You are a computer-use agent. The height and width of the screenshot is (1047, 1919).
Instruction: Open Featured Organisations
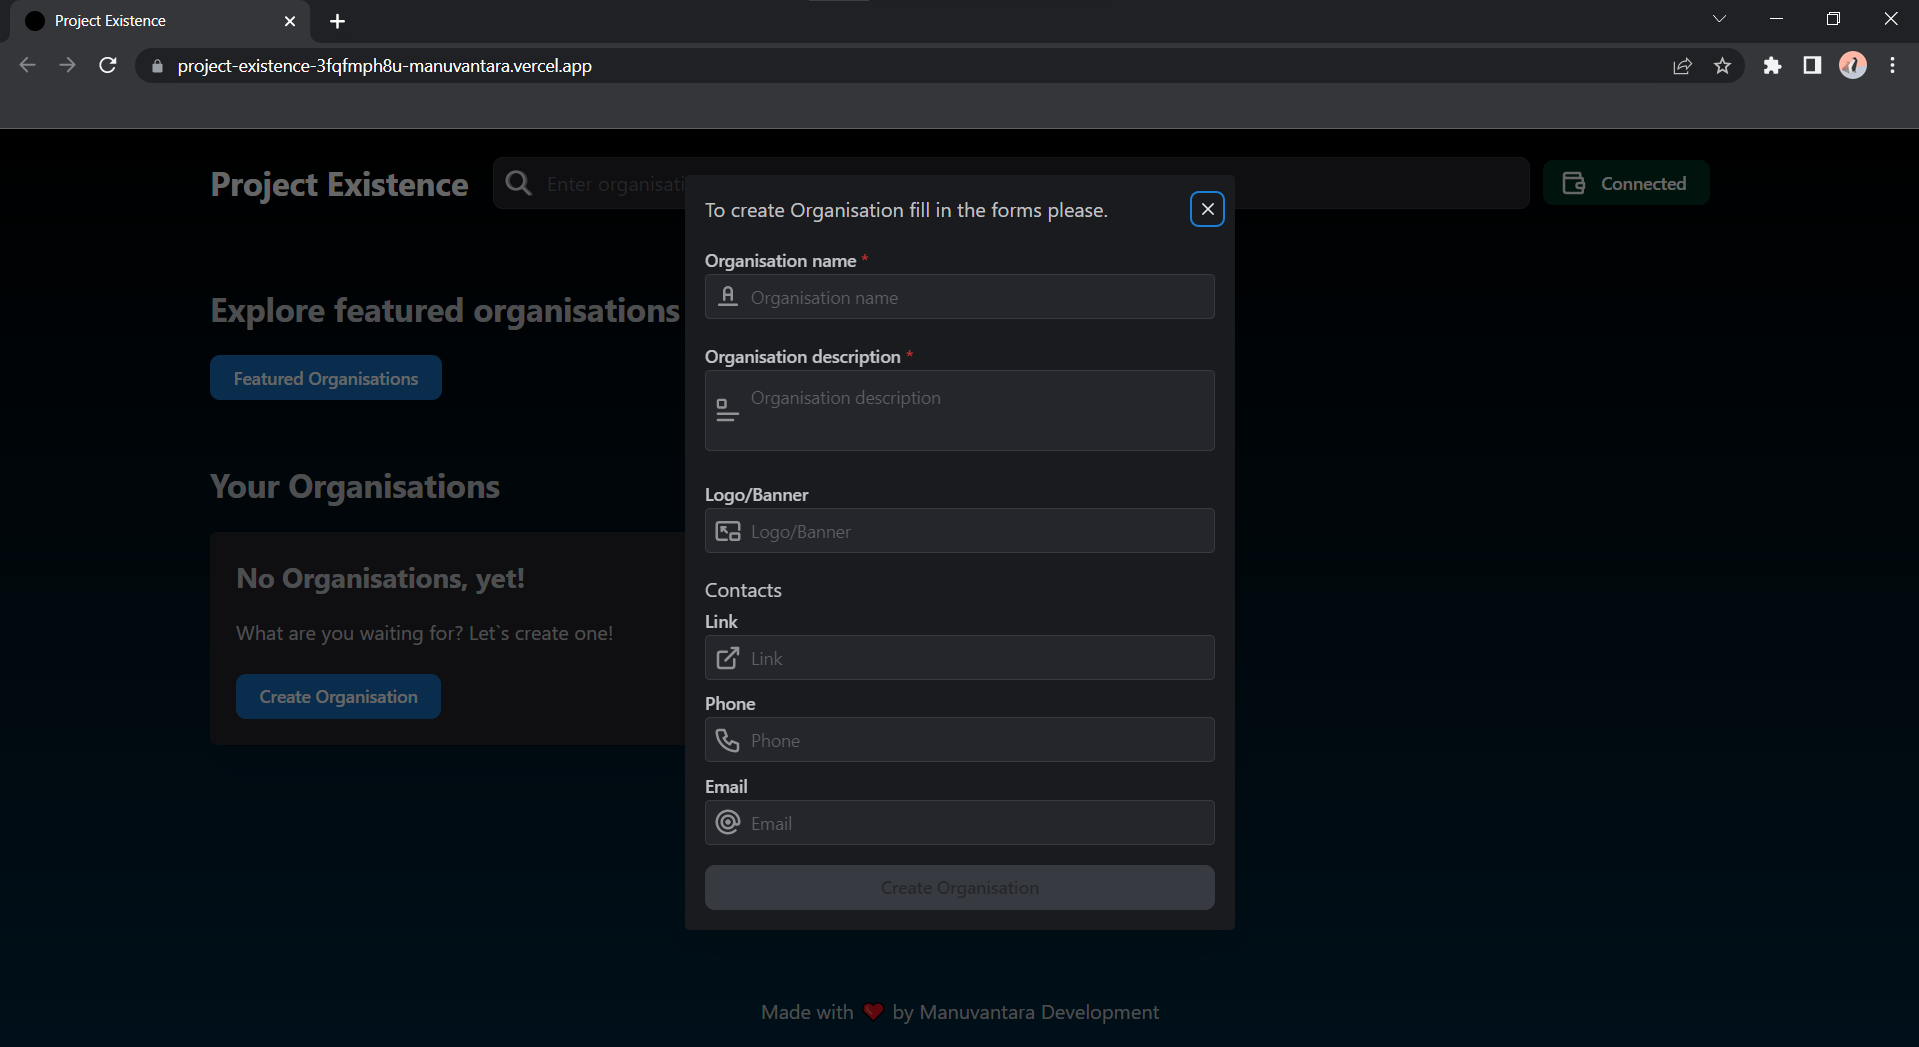(x=326, y=378)
